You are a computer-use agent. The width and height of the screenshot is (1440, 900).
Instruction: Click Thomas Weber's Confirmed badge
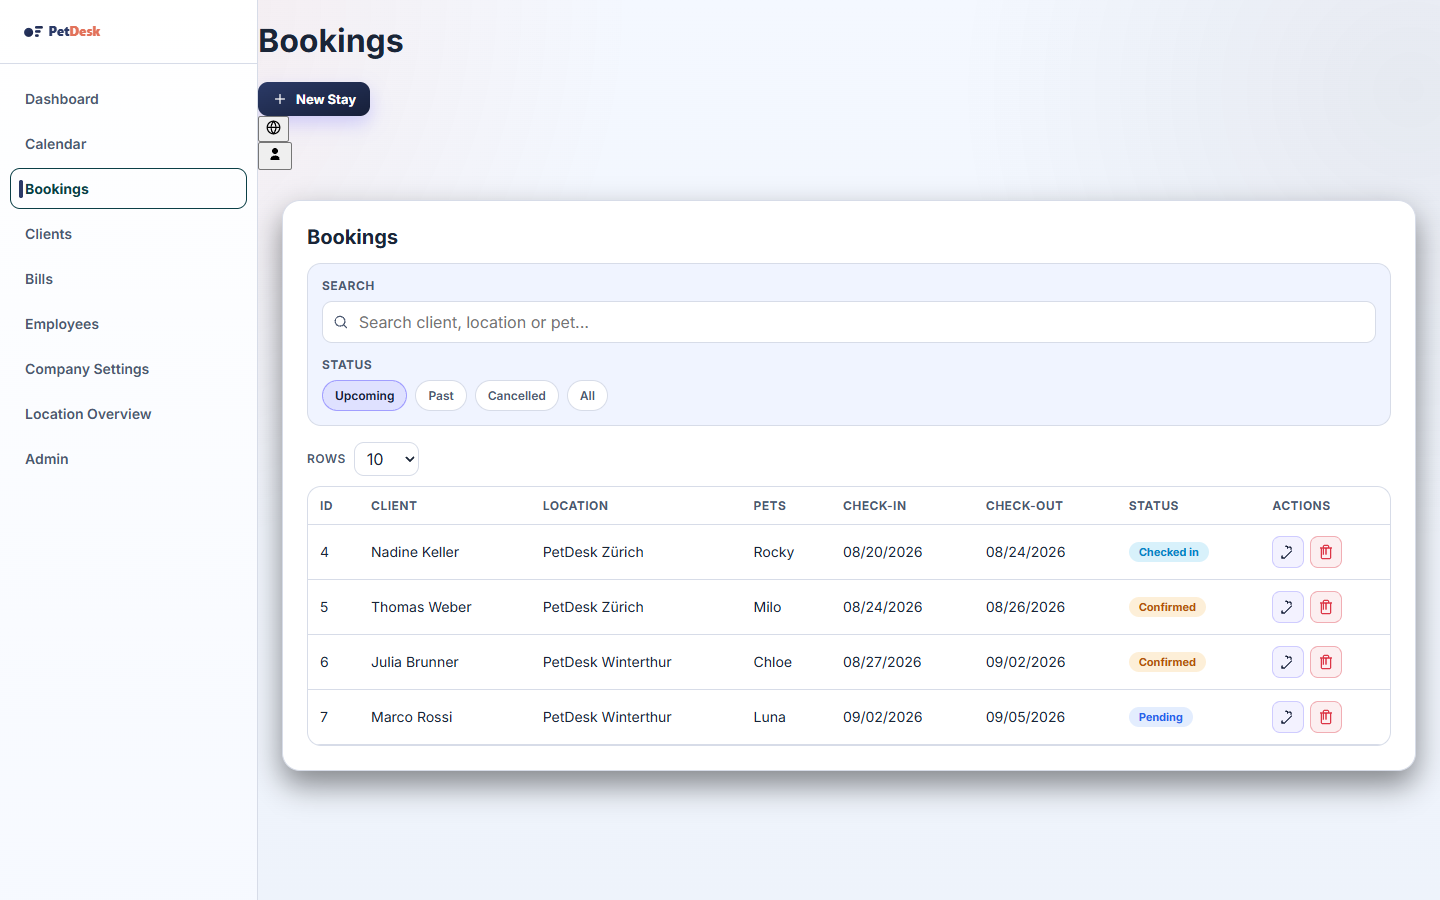coord(1167,607)
